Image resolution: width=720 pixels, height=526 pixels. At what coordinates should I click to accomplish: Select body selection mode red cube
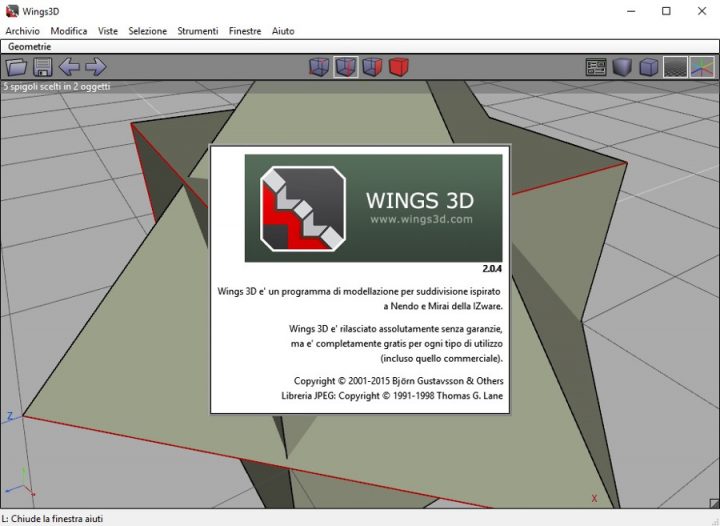(x=399, y=67)
